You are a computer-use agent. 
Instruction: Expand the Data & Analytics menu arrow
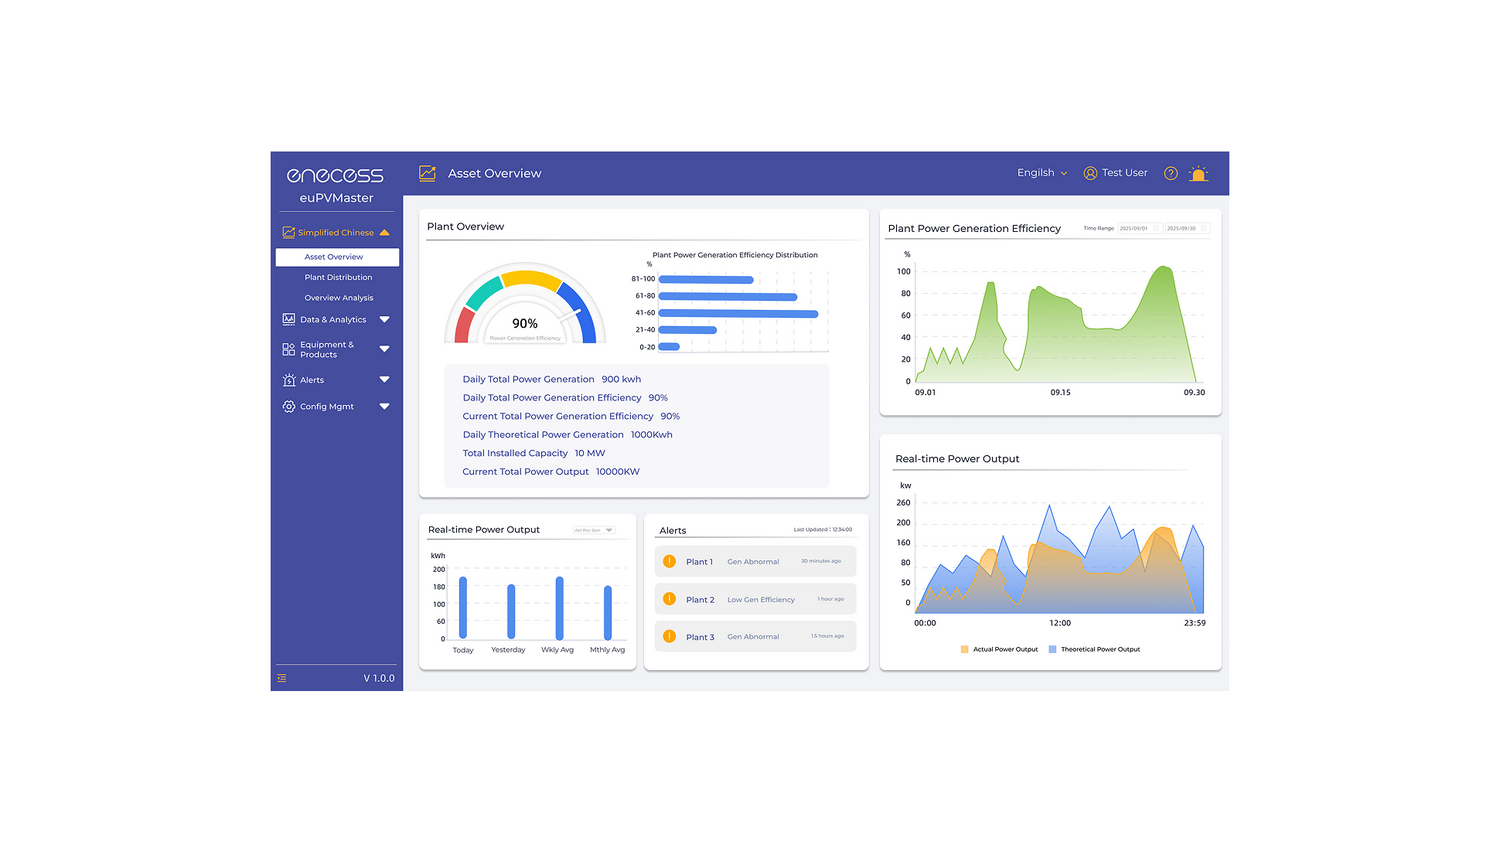click(384, 320)
